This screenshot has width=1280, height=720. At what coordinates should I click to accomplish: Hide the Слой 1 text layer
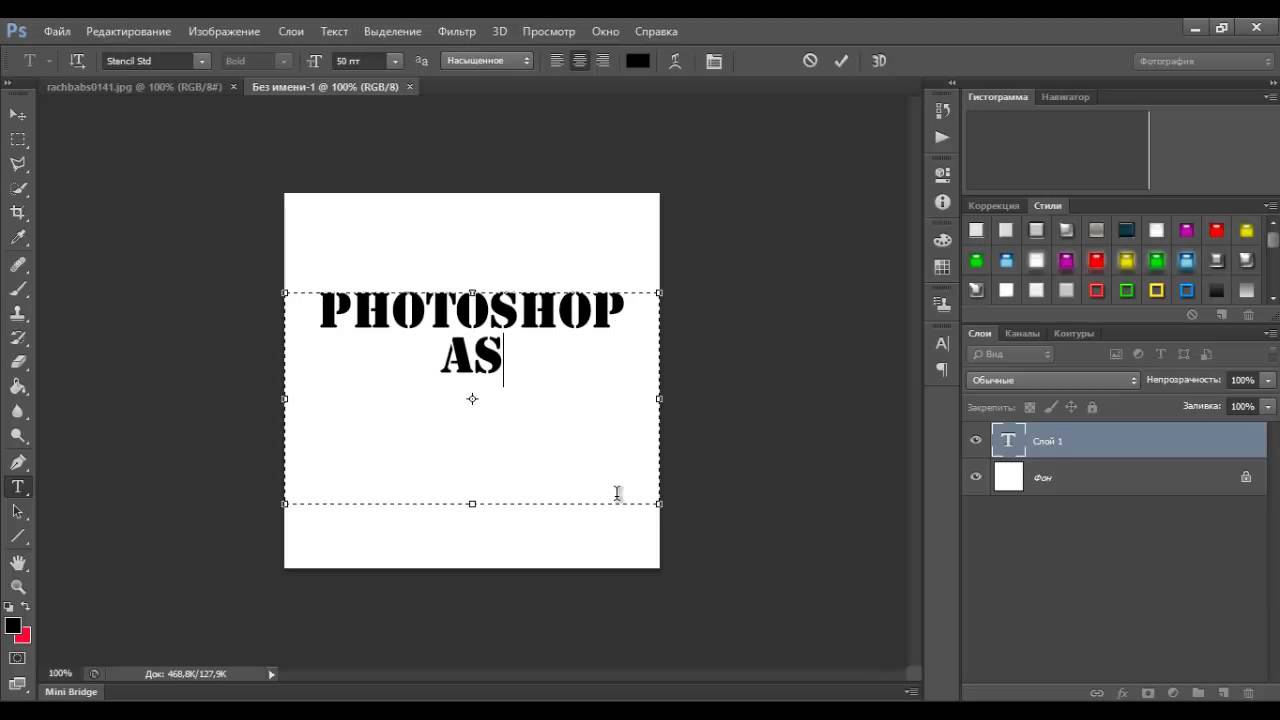[976, 440]
